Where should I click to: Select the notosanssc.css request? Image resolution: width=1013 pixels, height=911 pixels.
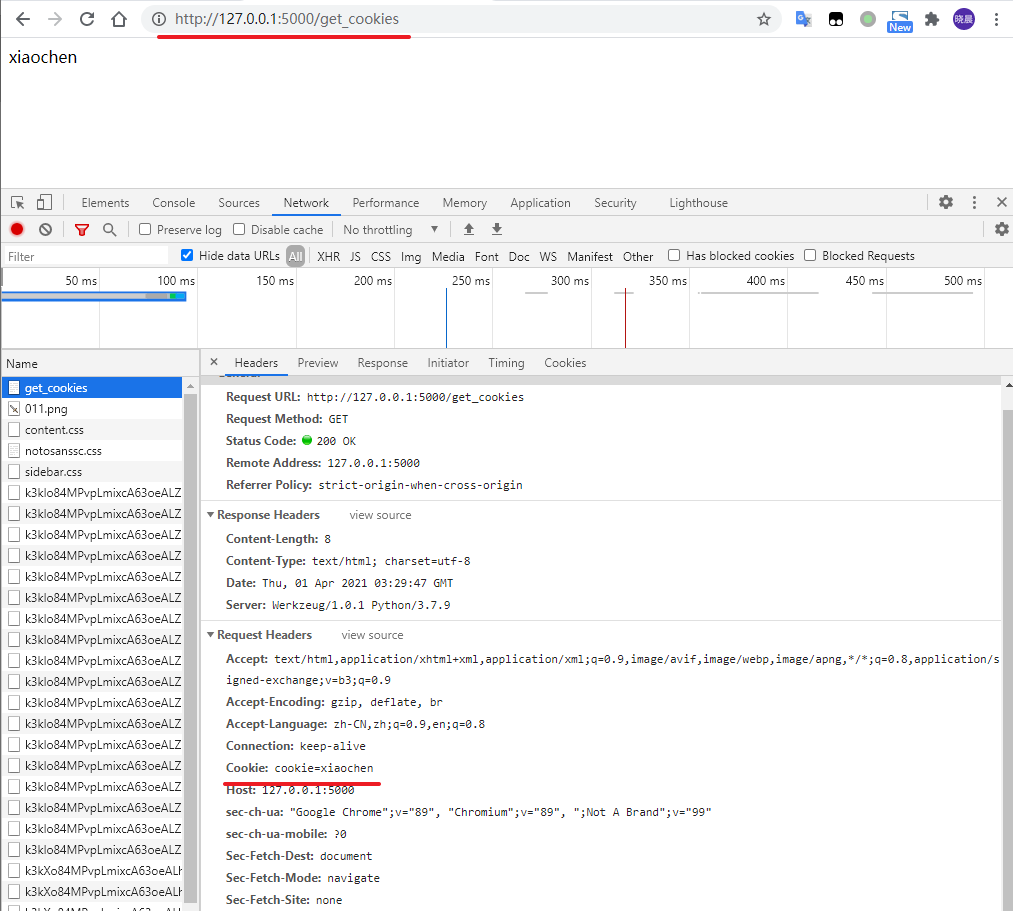92,451
